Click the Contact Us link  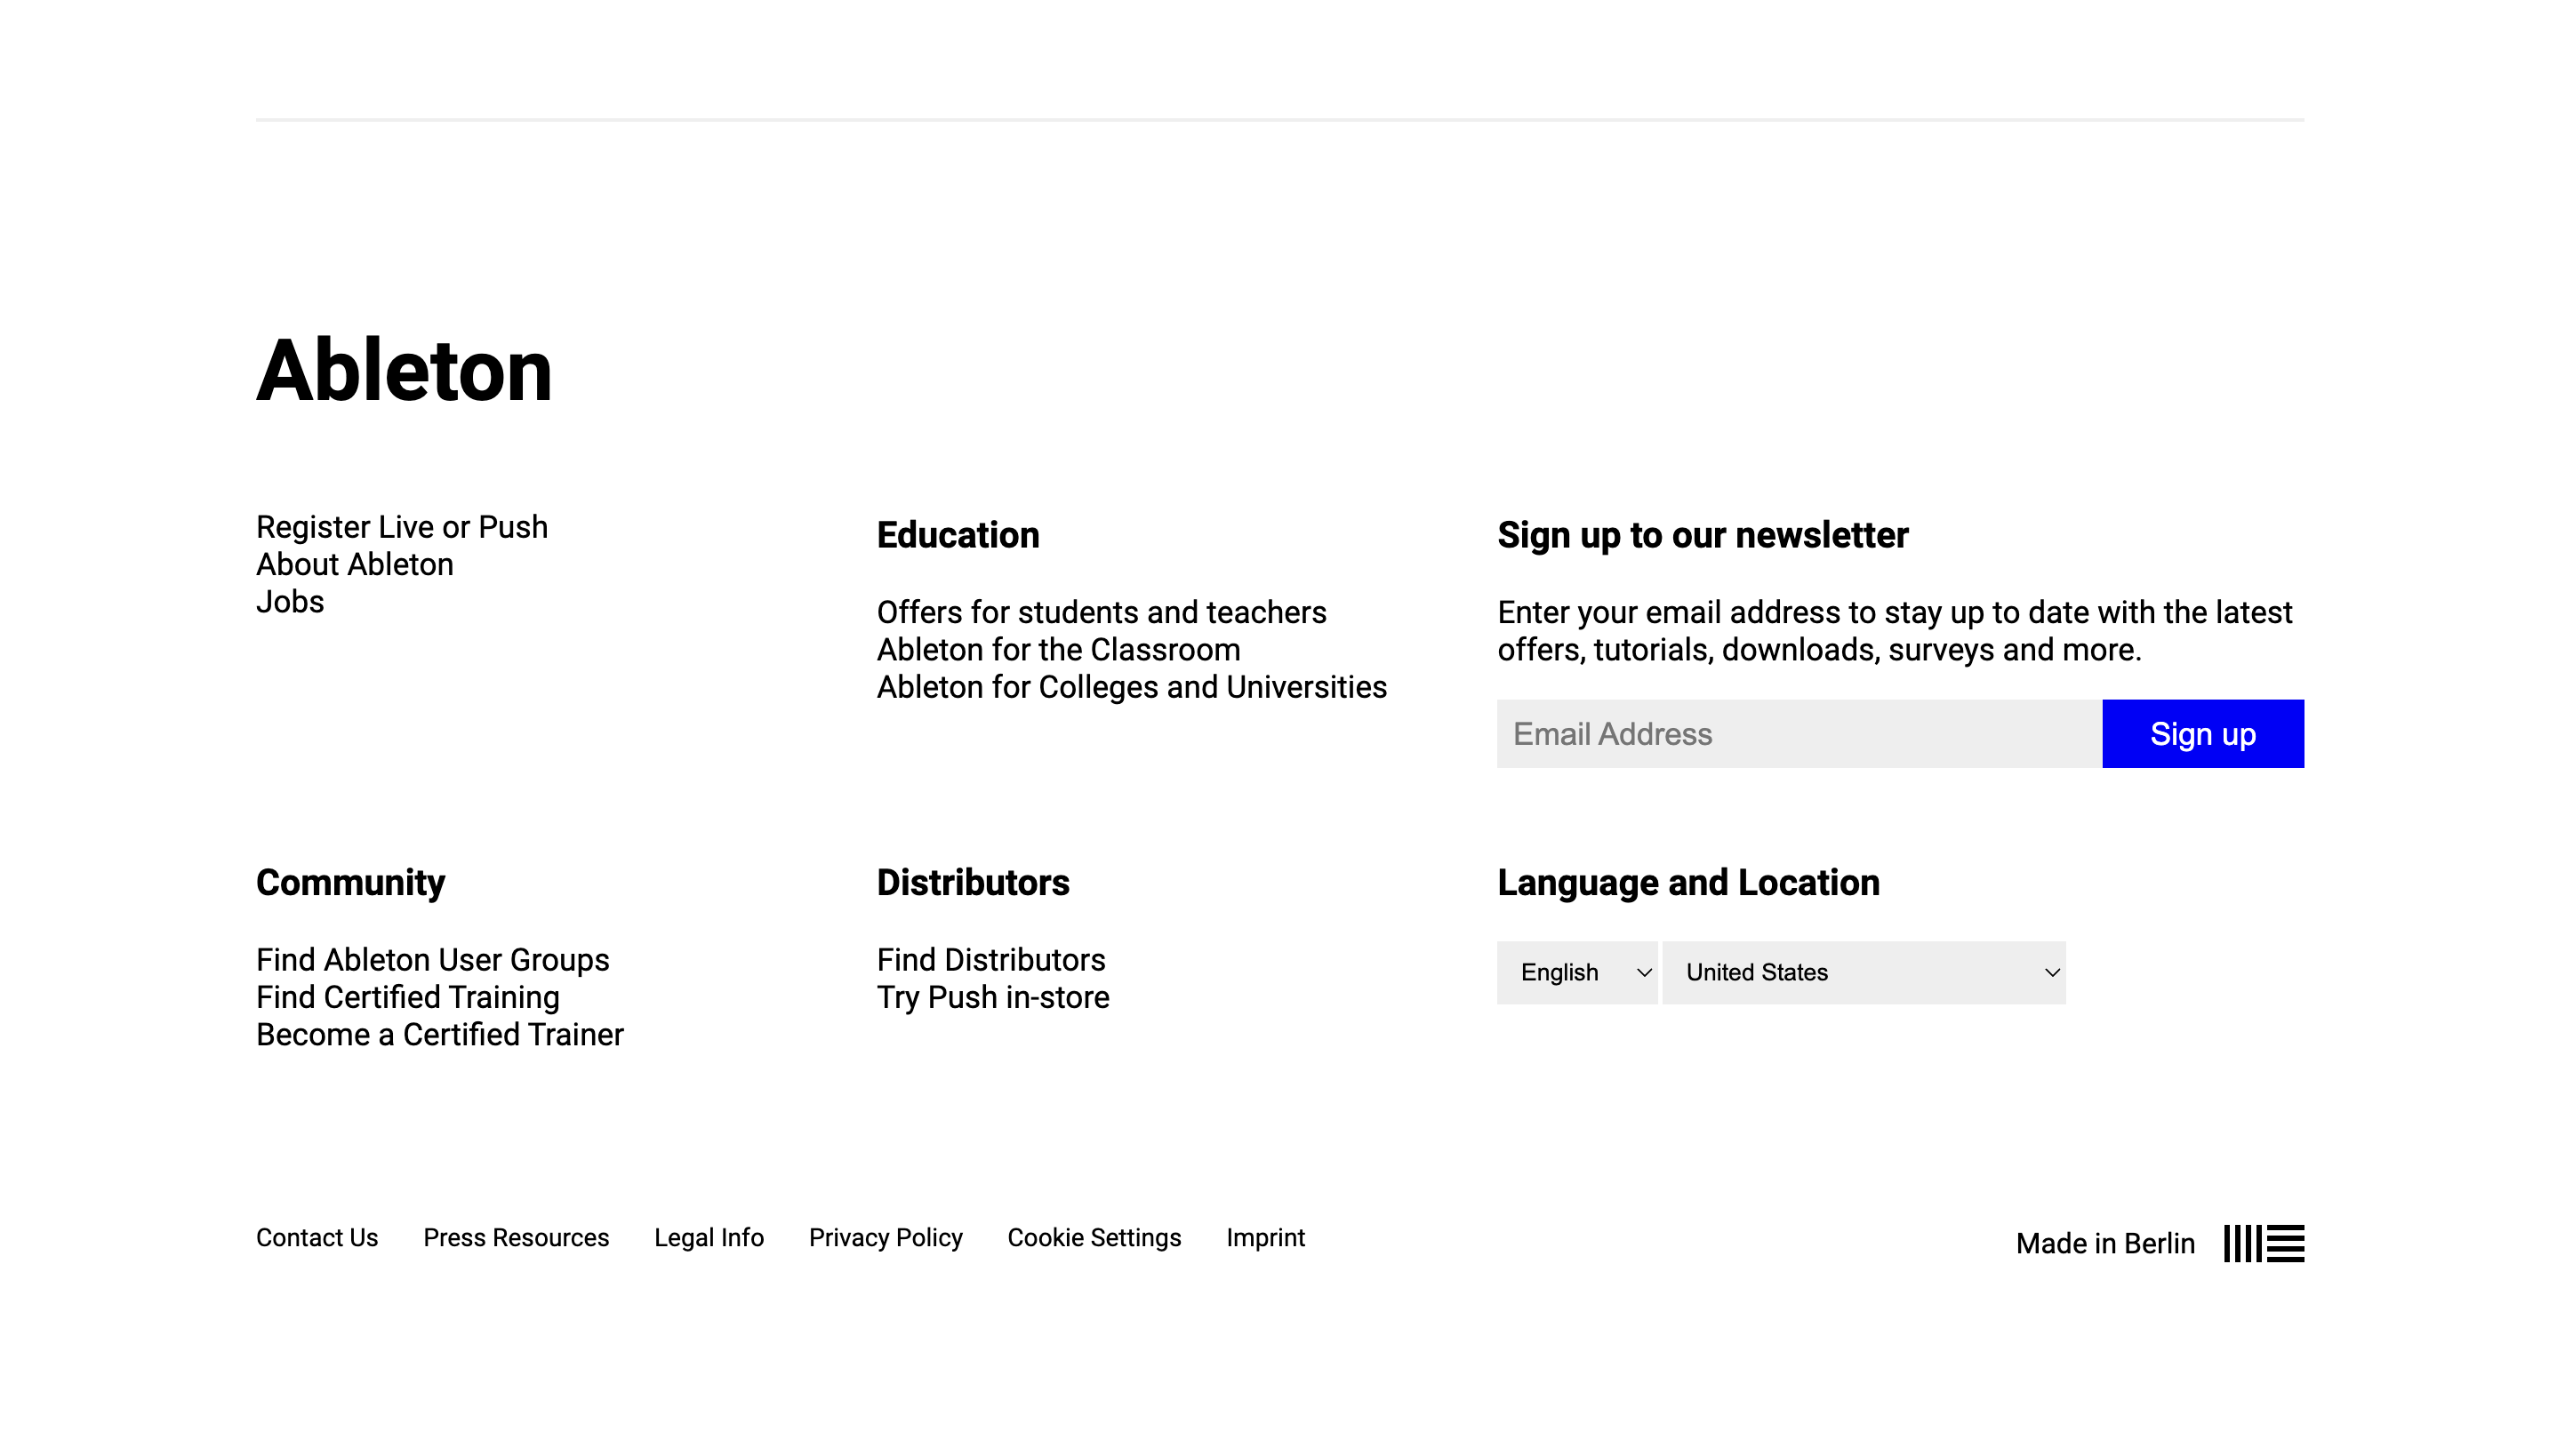click(x=316, y=1238)
